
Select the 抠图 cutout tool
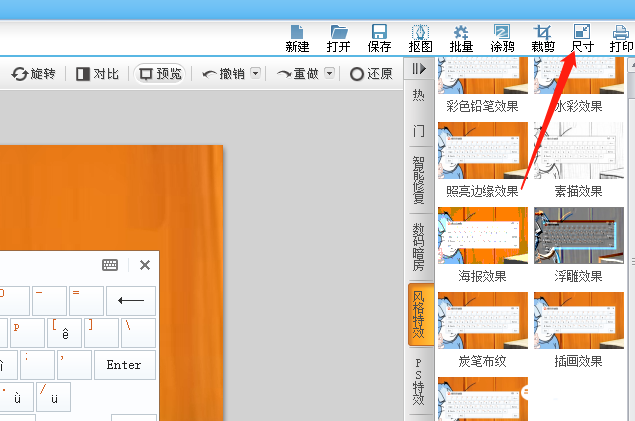coord(421,38)
